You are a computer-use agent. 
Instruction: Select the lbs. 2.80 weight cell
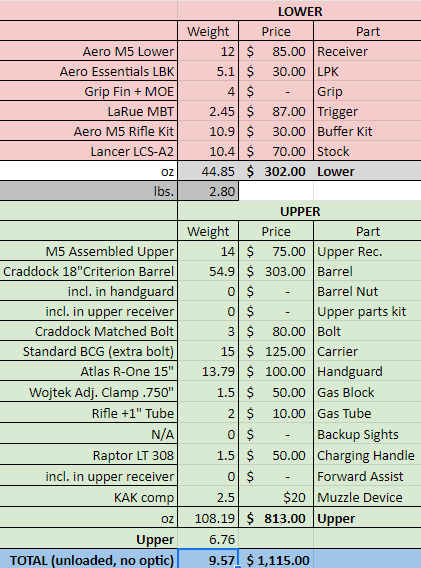[208, 191]
